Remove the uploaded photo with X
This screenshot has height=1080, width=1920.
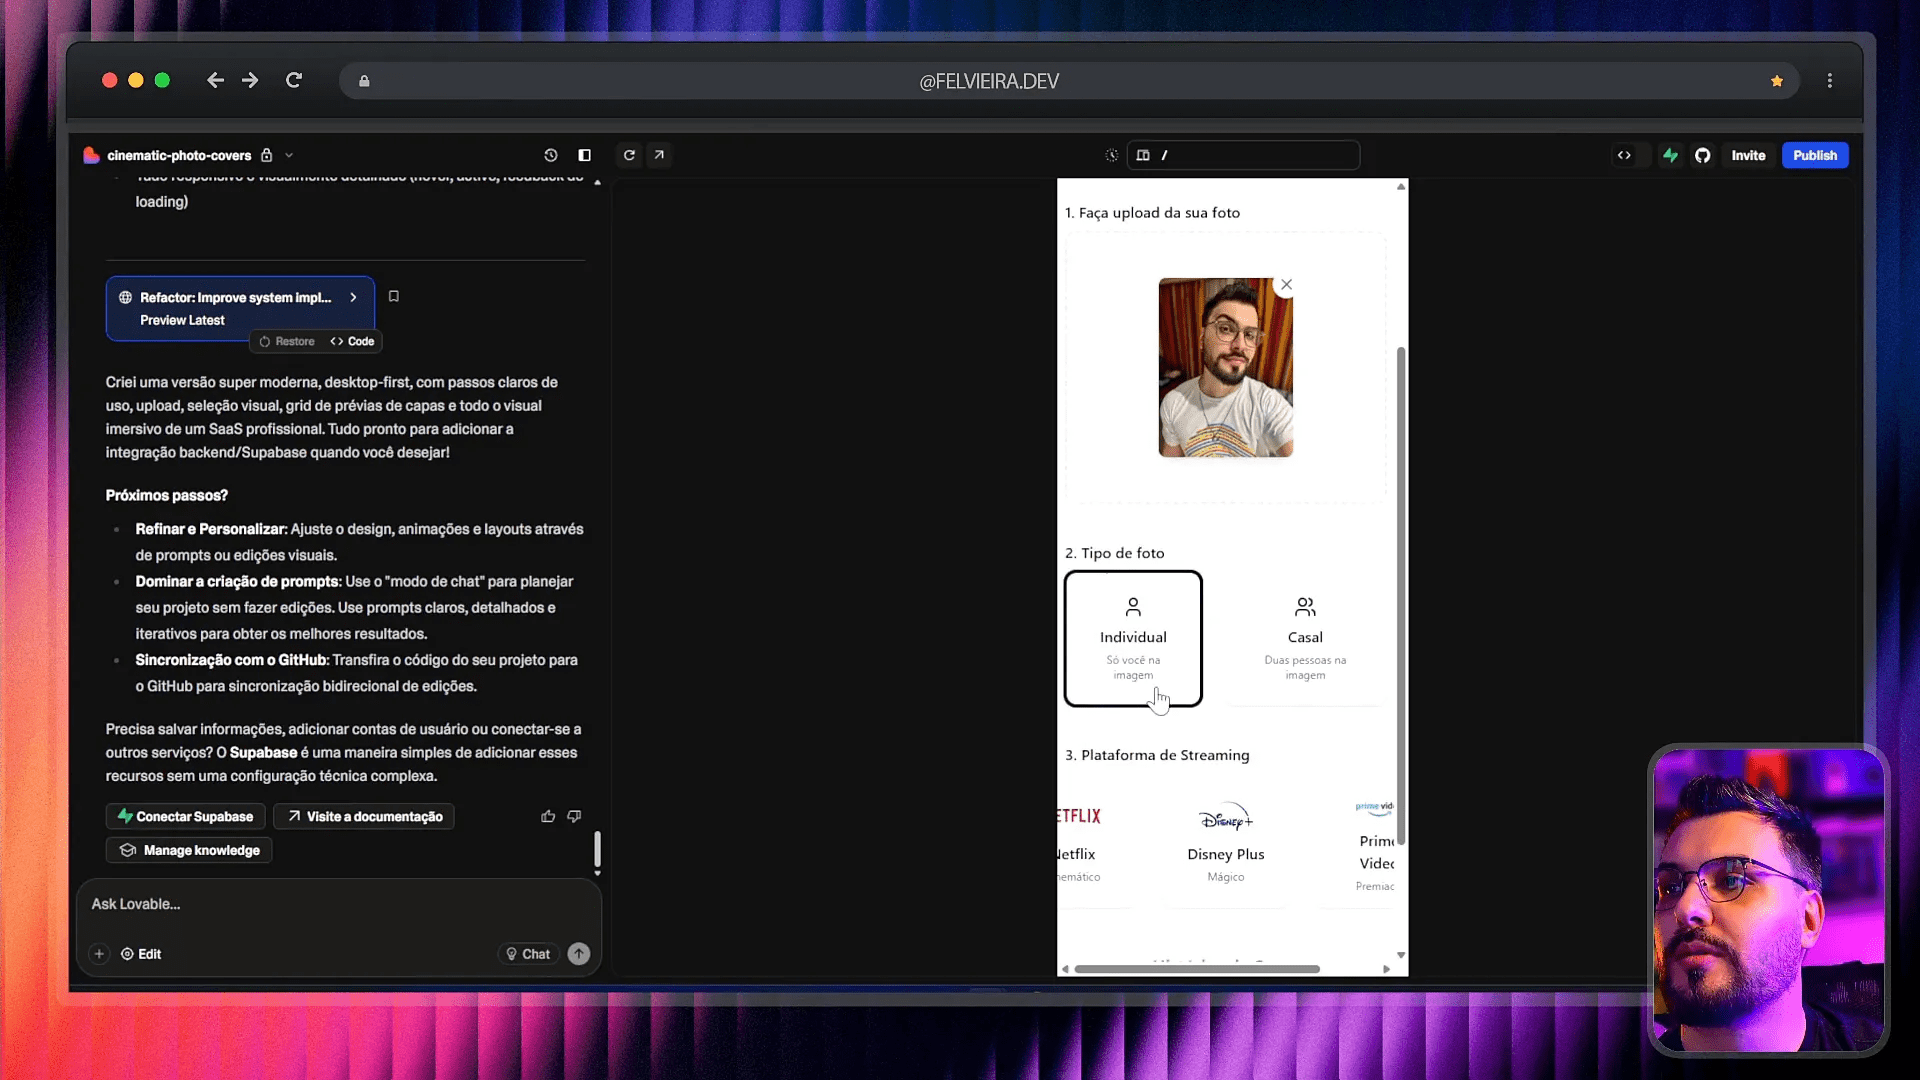pyautogui.click(x=1287, y=285)
